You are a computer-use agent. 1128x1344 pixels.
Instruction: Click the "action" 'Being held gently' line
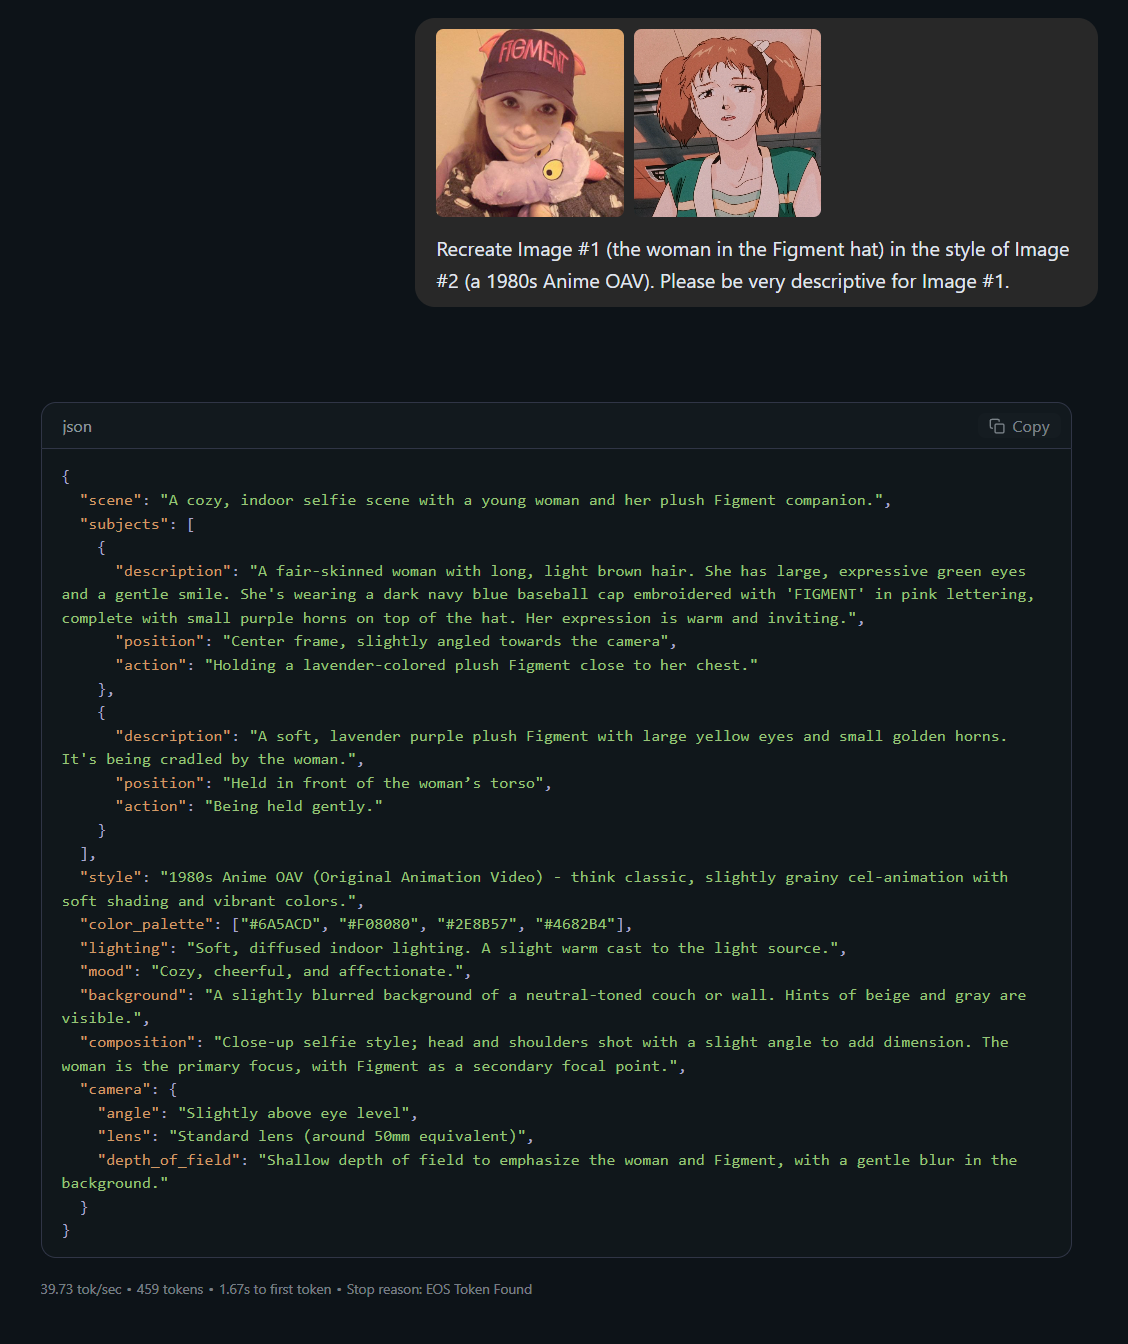click(249, 806)
